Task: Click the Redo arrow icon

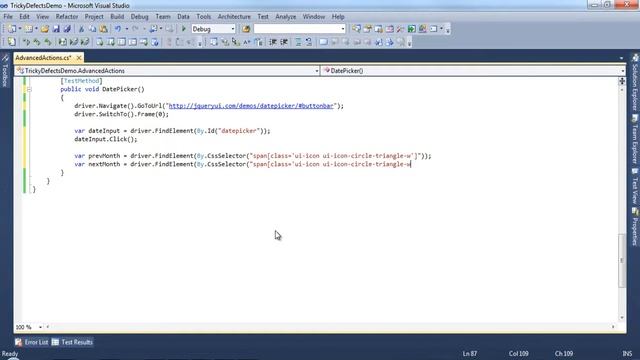Action: 135,29
